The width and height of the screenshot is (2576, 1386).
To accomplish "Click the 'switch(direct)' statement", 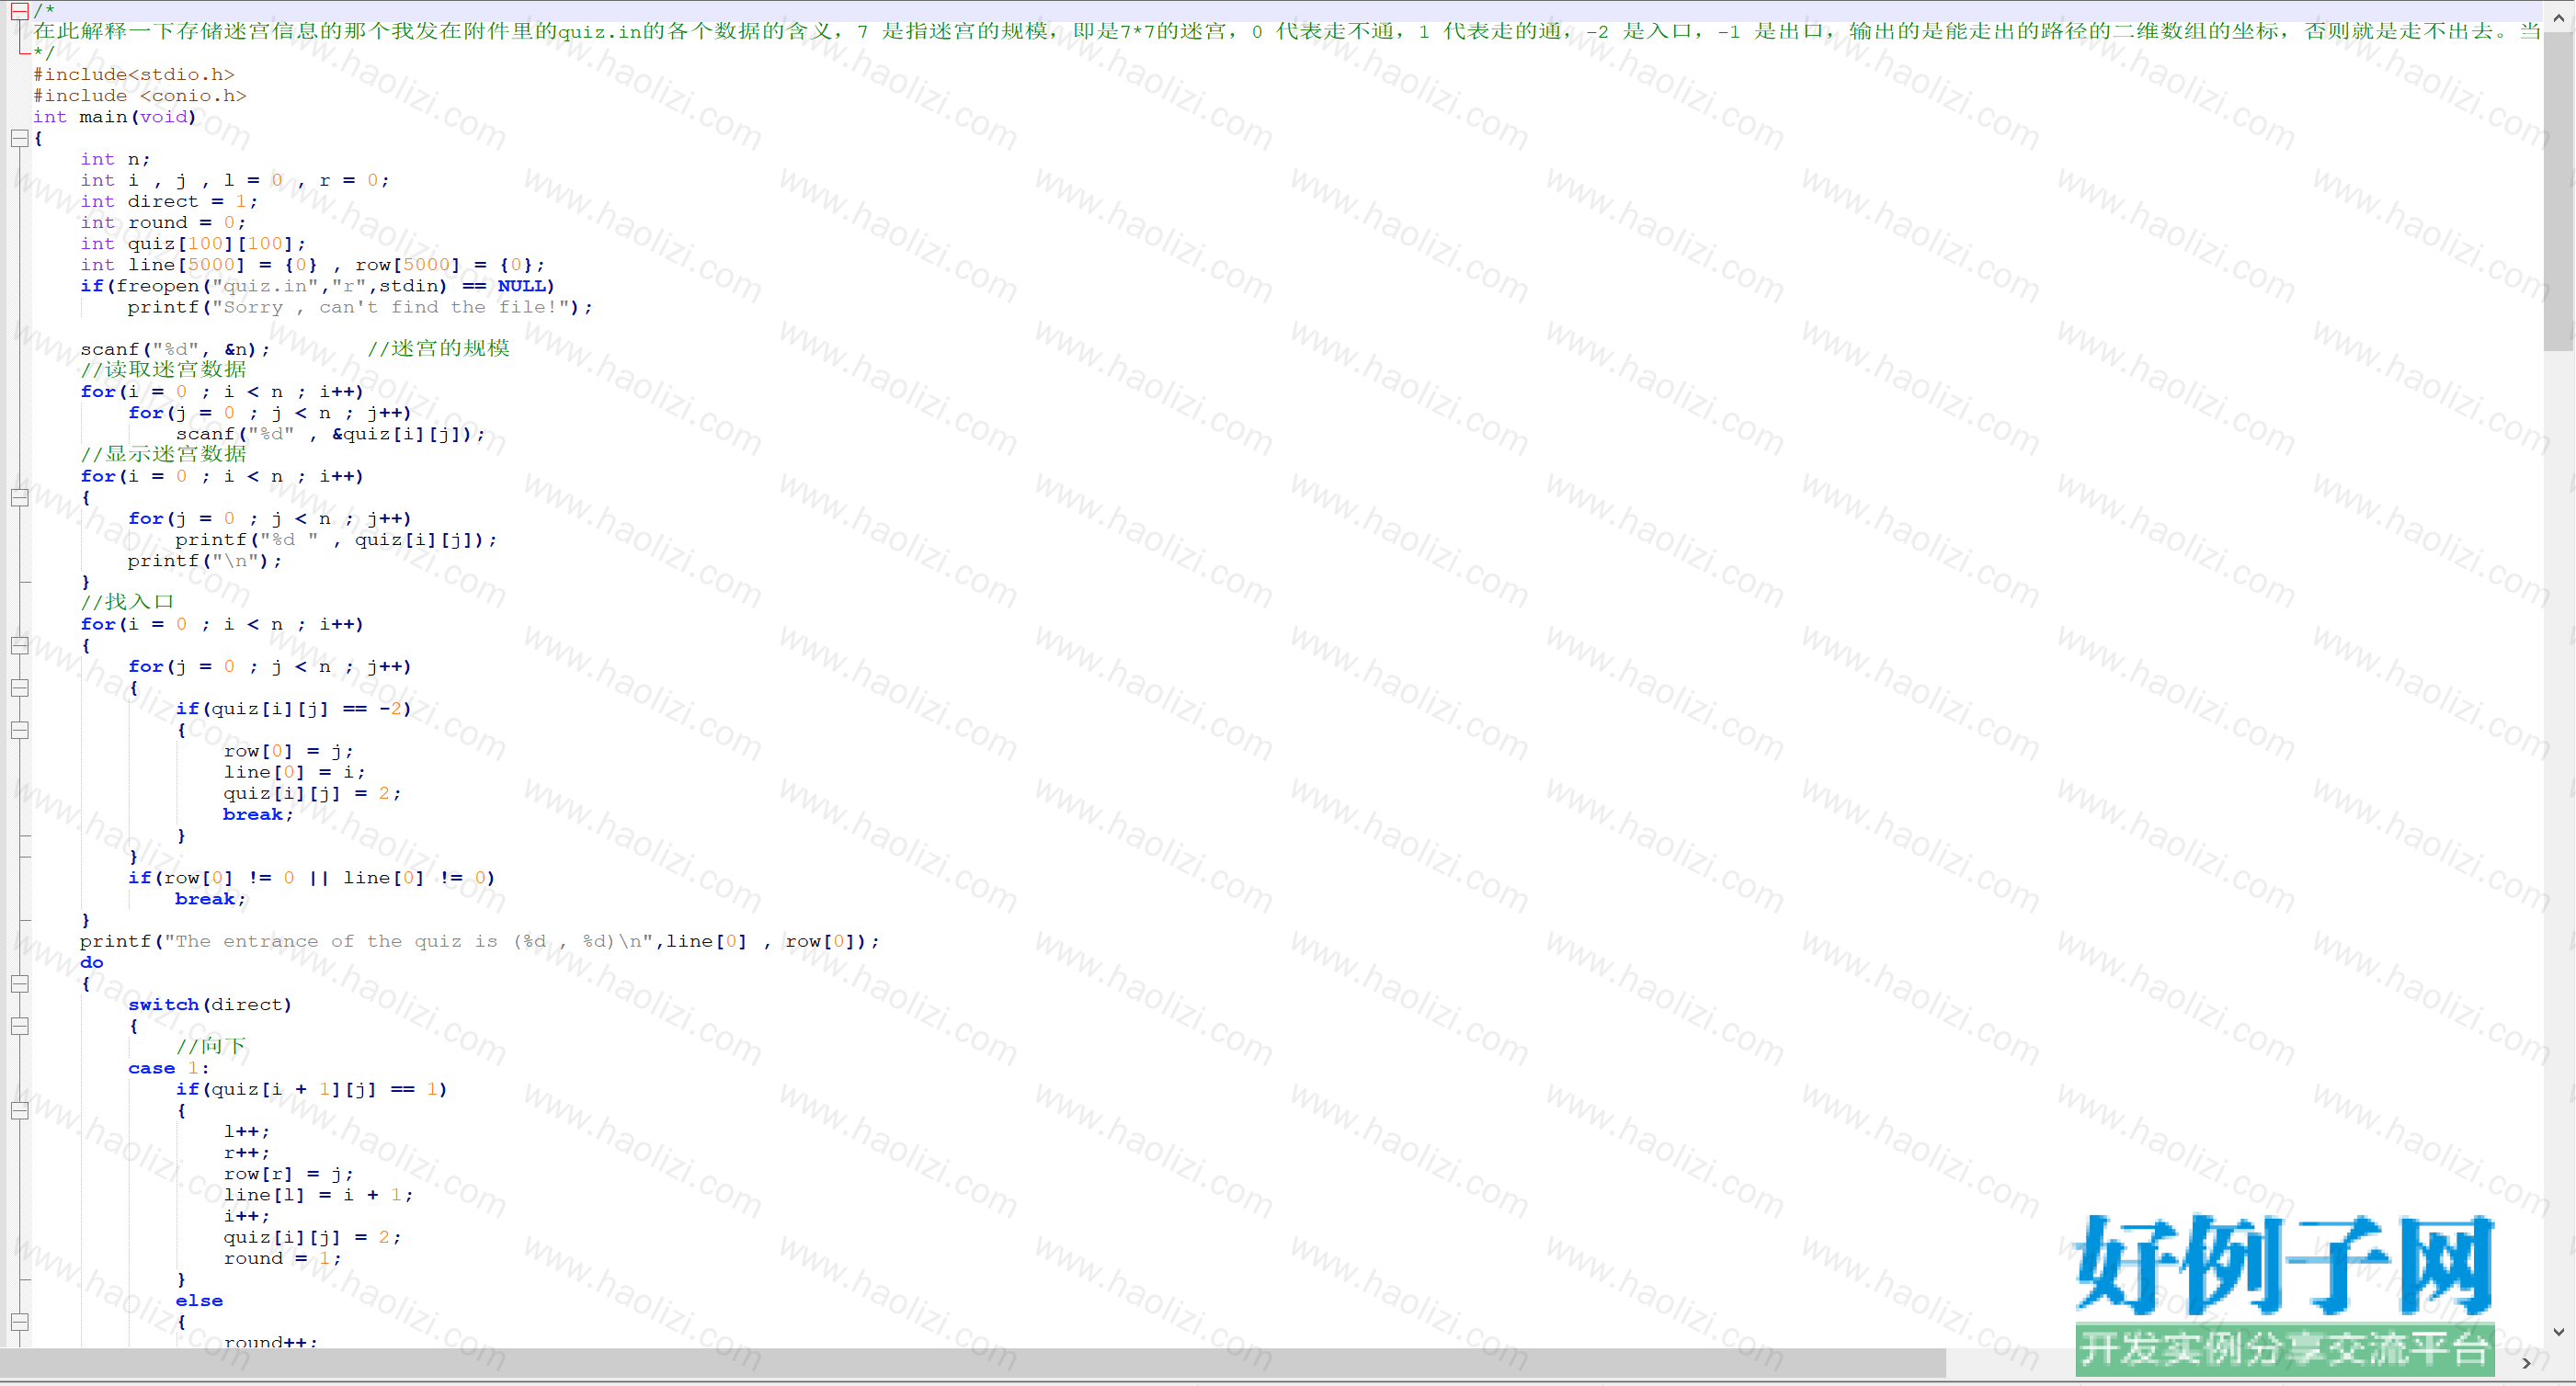I will point(210,1005).
